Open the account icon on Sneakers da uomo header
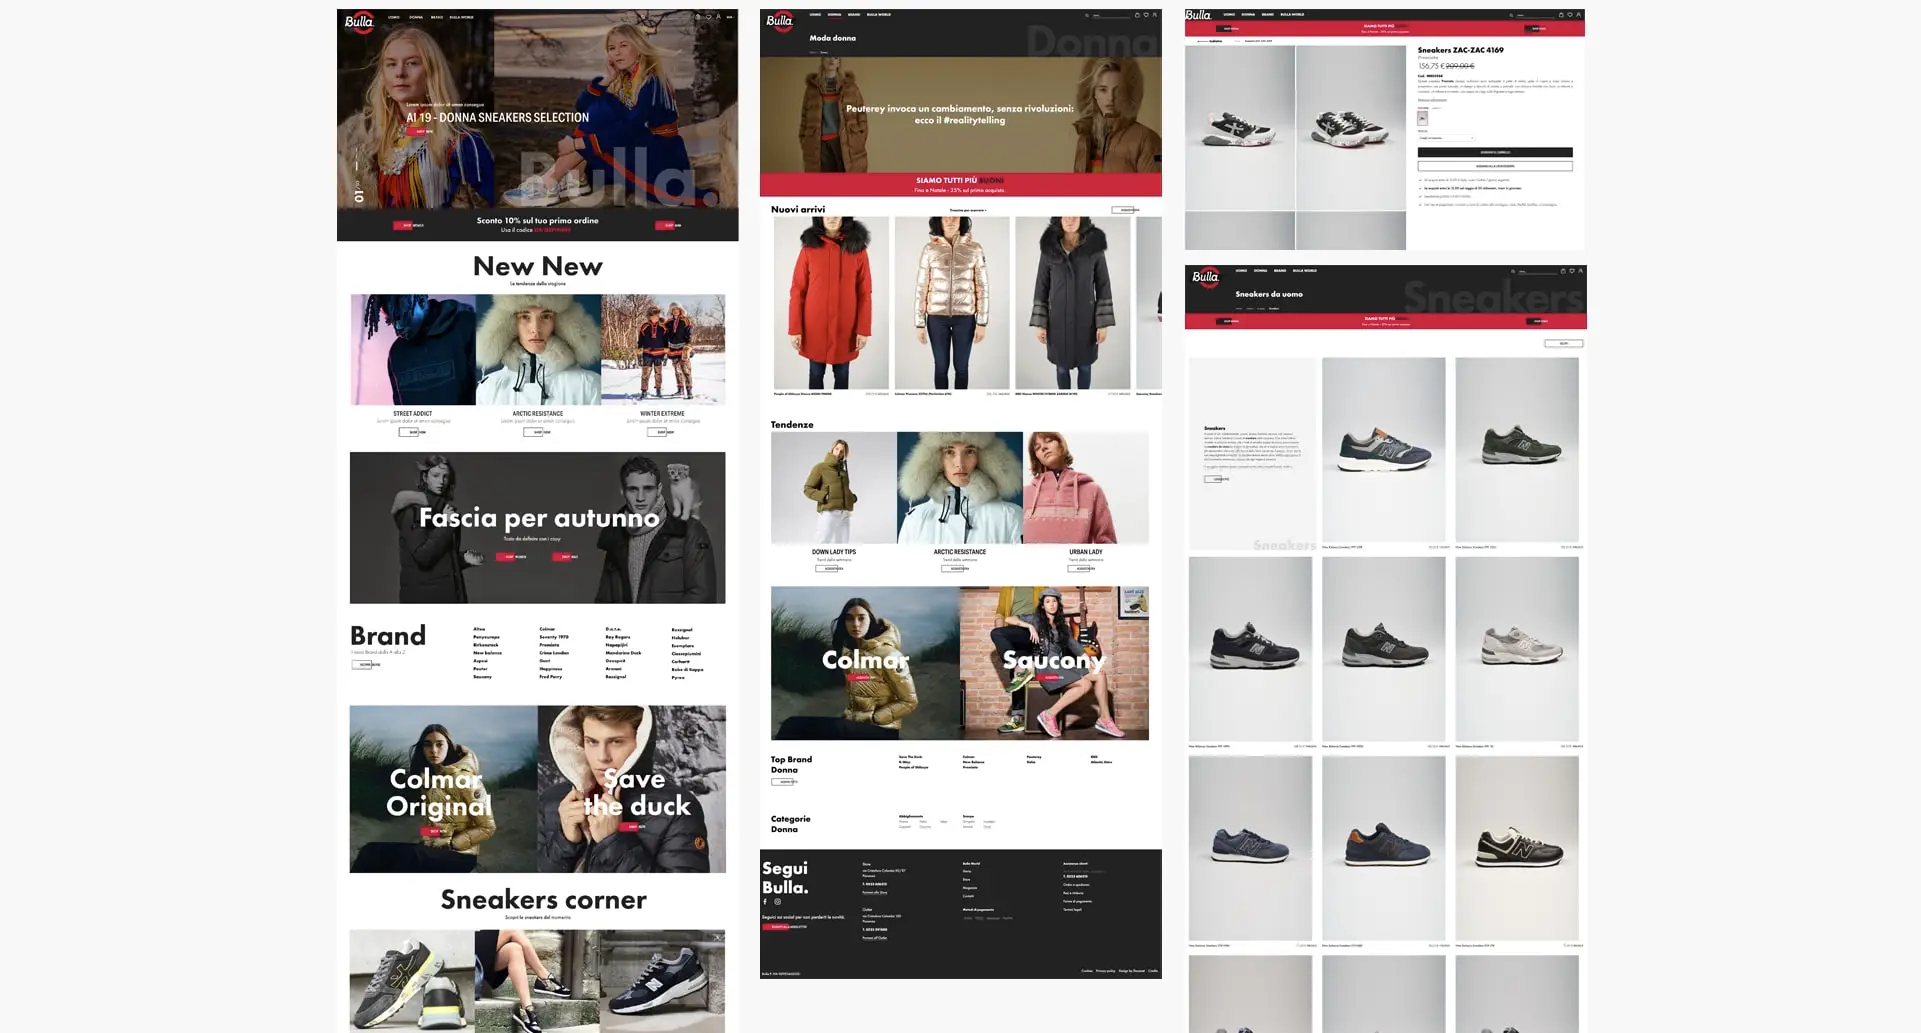Image resolution: width=1921 pixels, height=1033 pixels. 1580,271
